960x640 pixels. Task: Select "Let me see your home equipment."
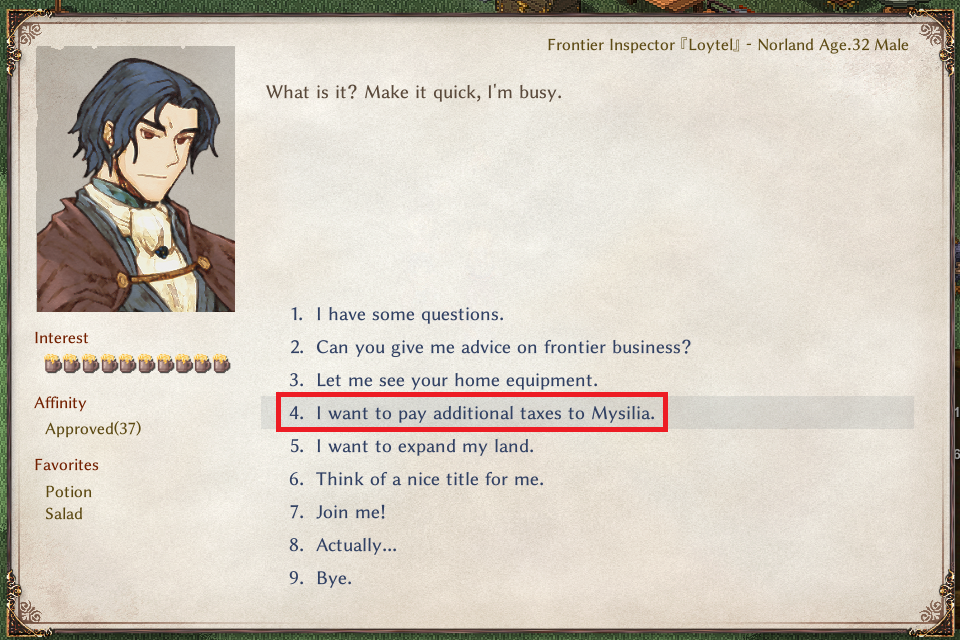443,380
